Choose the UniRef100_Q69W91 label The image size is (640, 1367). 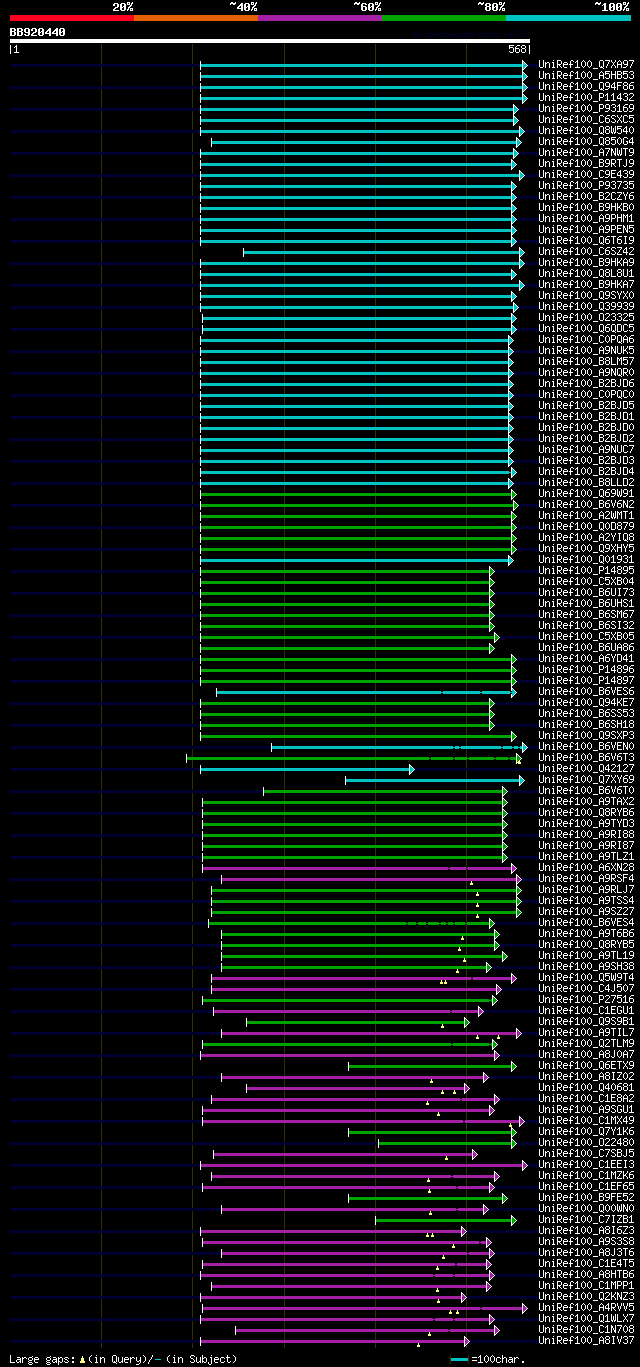(x=586, y=493)
